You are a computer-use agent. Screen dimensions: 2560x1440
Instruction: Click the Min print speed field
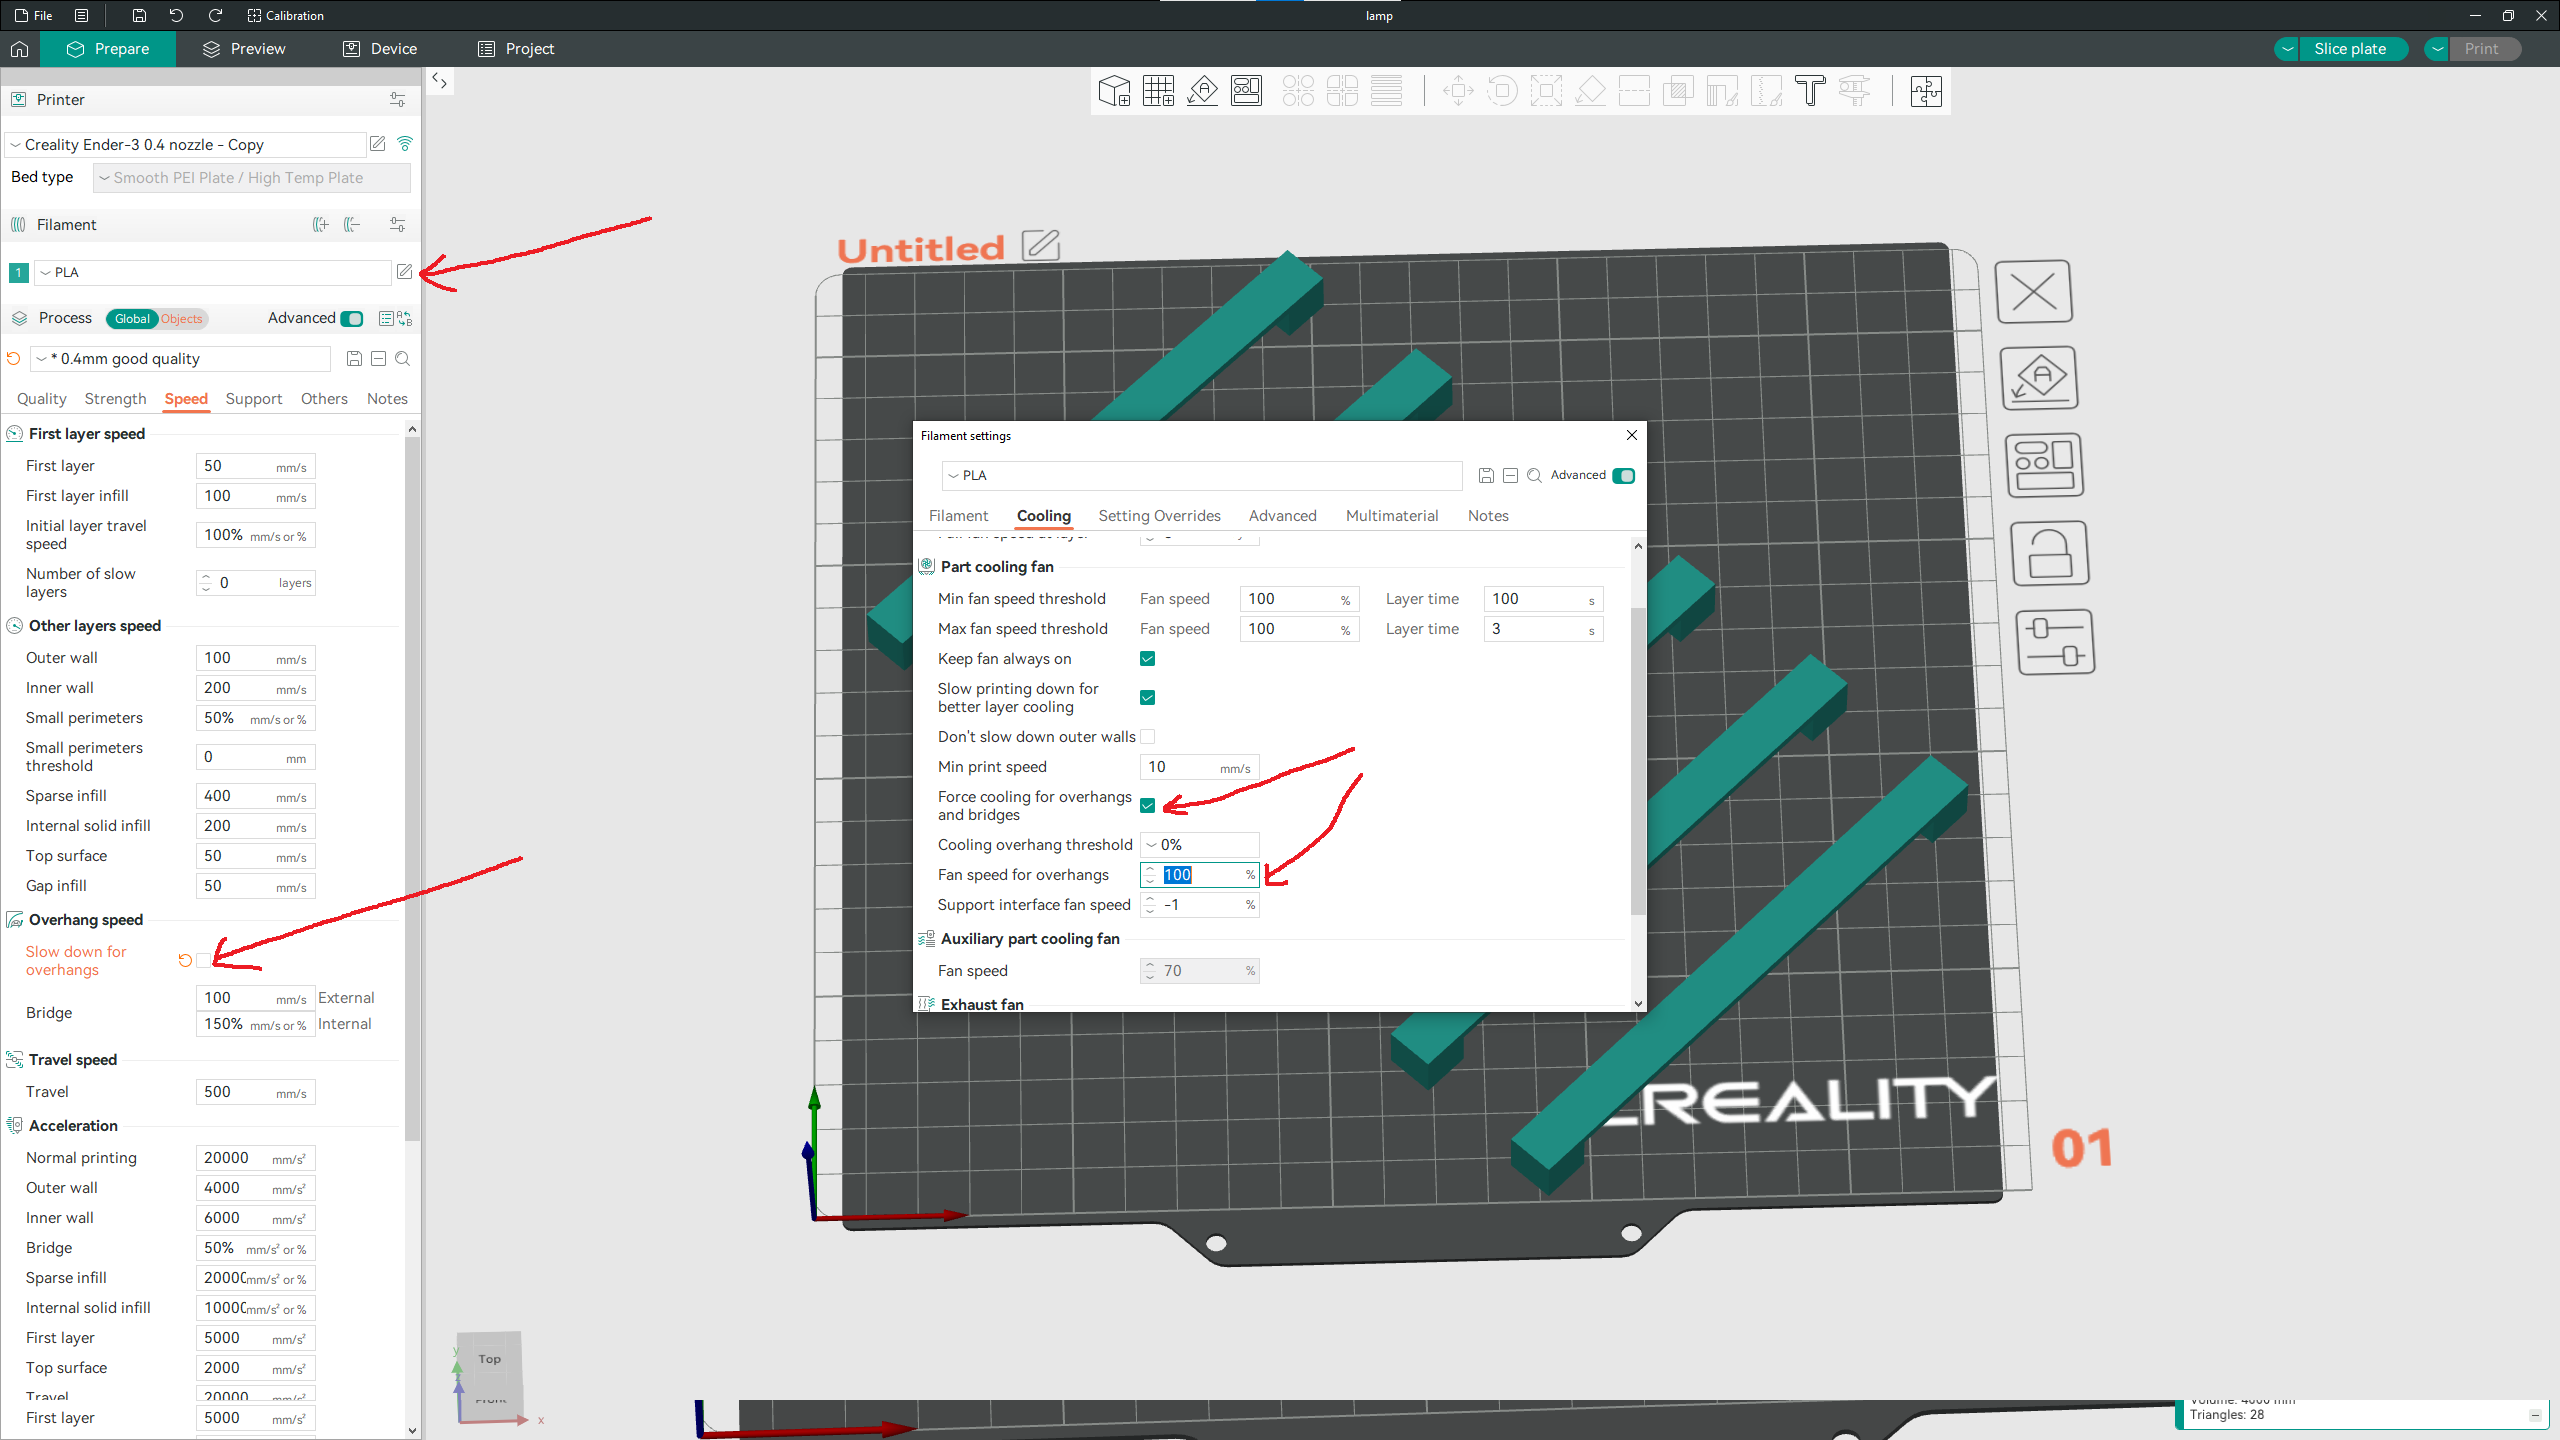(1200, 767)
